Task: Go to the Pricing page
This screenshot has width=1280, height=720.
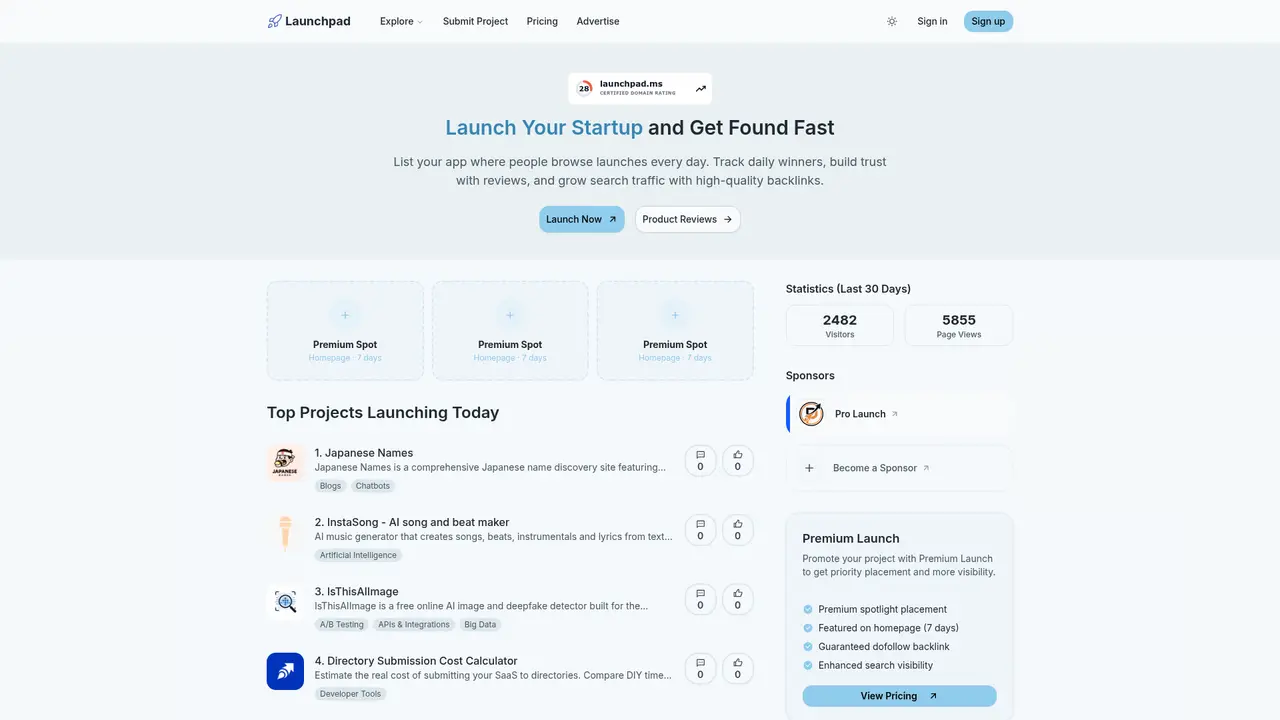Action: (542, 21)
